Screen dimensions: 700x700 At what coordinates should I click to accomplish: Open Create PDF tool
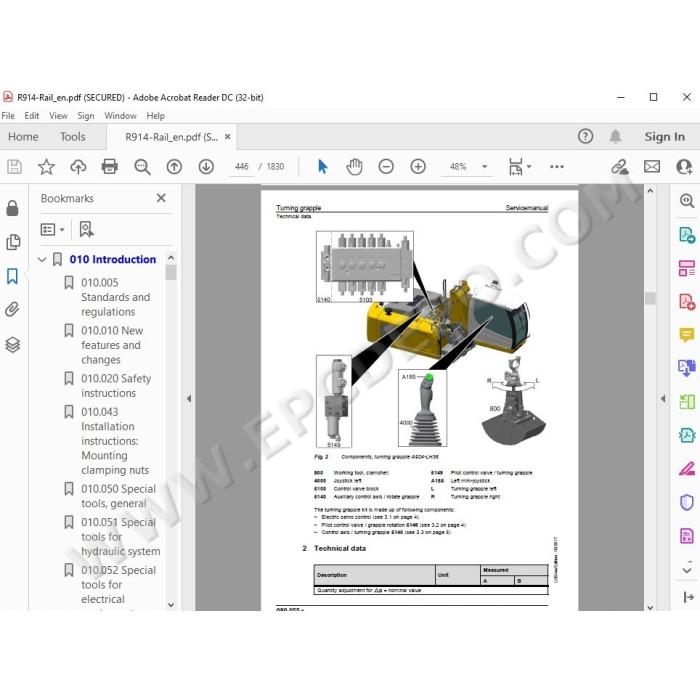tap(687, 302)
